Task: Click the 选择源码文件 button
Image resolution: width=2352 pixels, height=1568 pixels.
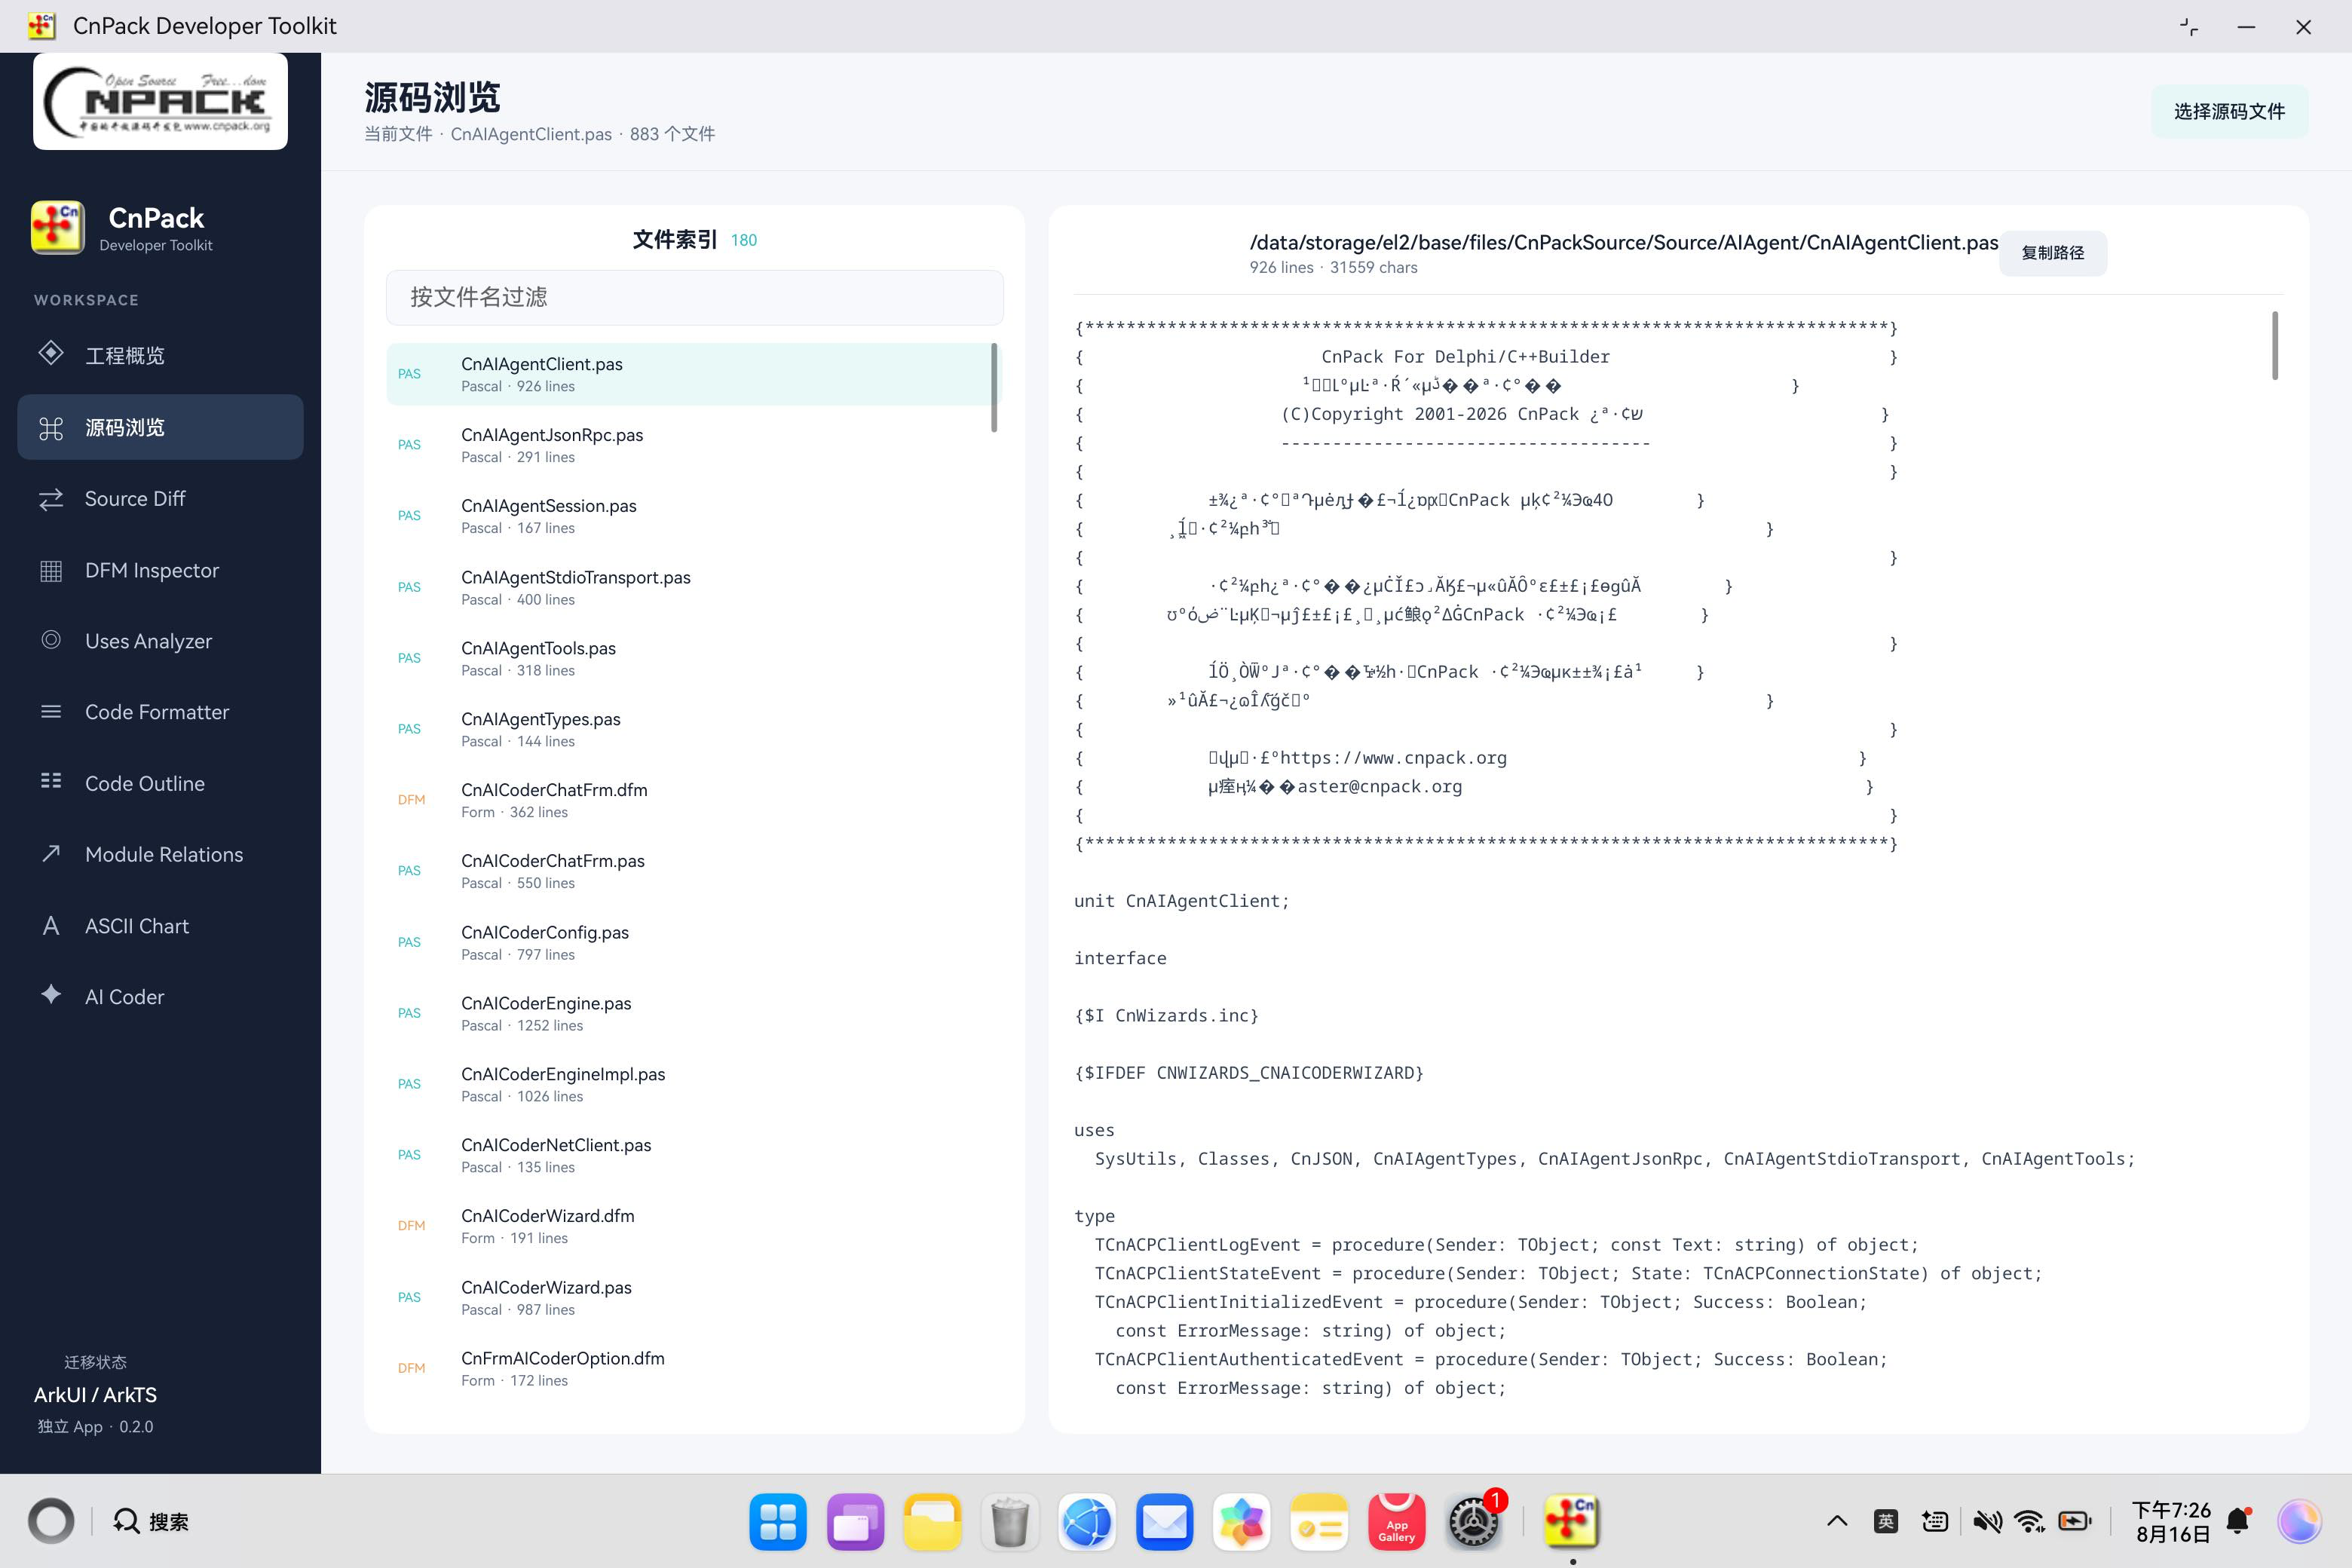Action: 2229,111
